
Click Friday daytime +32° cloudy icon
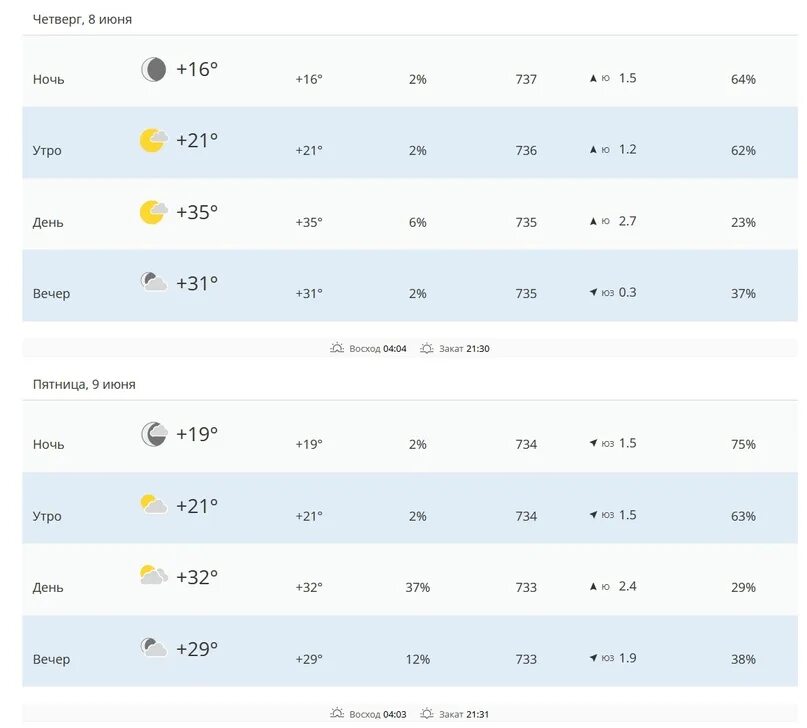(153, 575)
